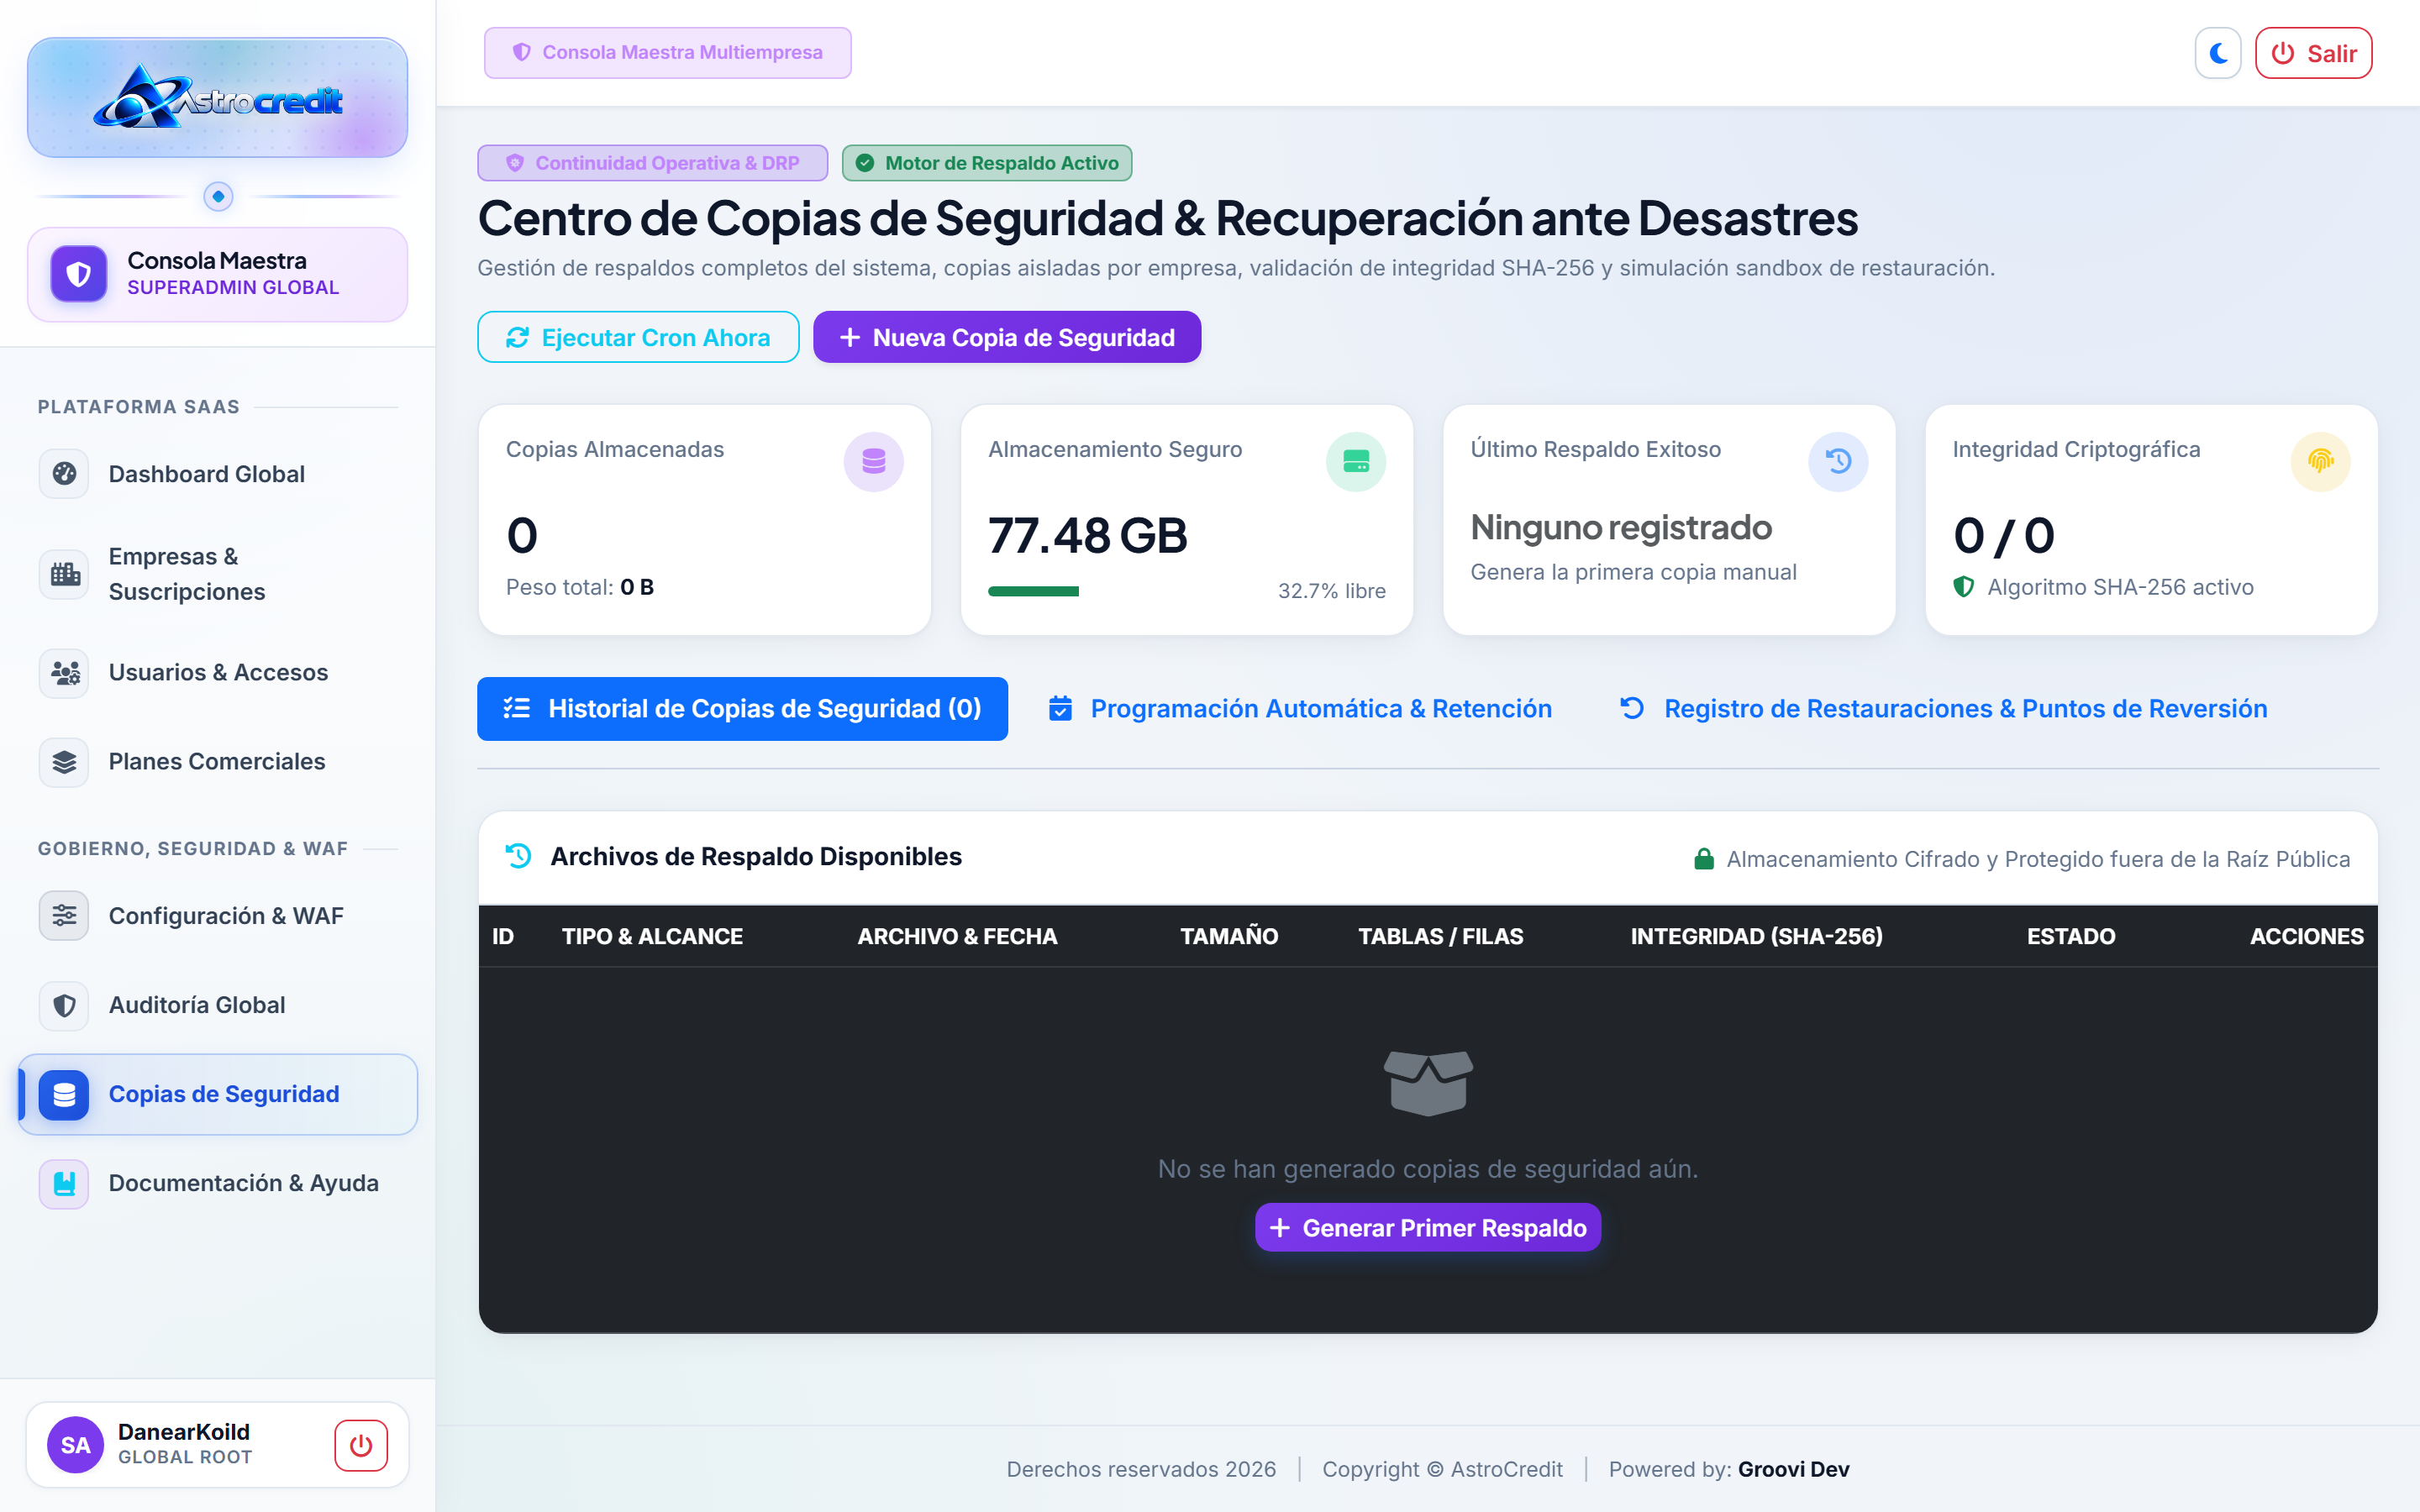Click the ESTADO column header
Screen dimensions: 2420x1512
point(2071,936)
